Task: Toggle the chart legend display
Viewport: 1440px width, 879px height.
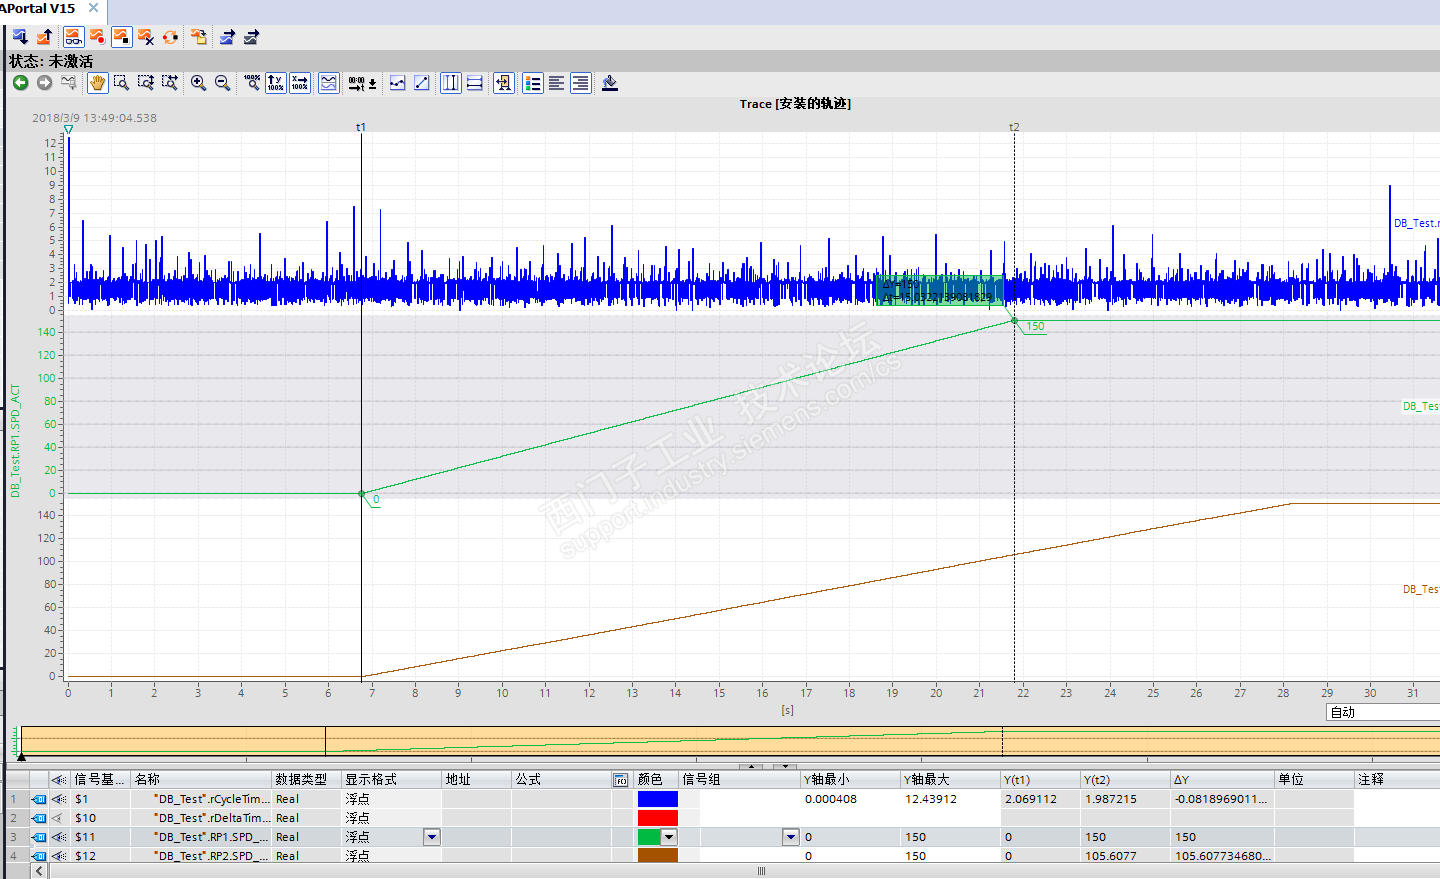Action: (533, 83)
